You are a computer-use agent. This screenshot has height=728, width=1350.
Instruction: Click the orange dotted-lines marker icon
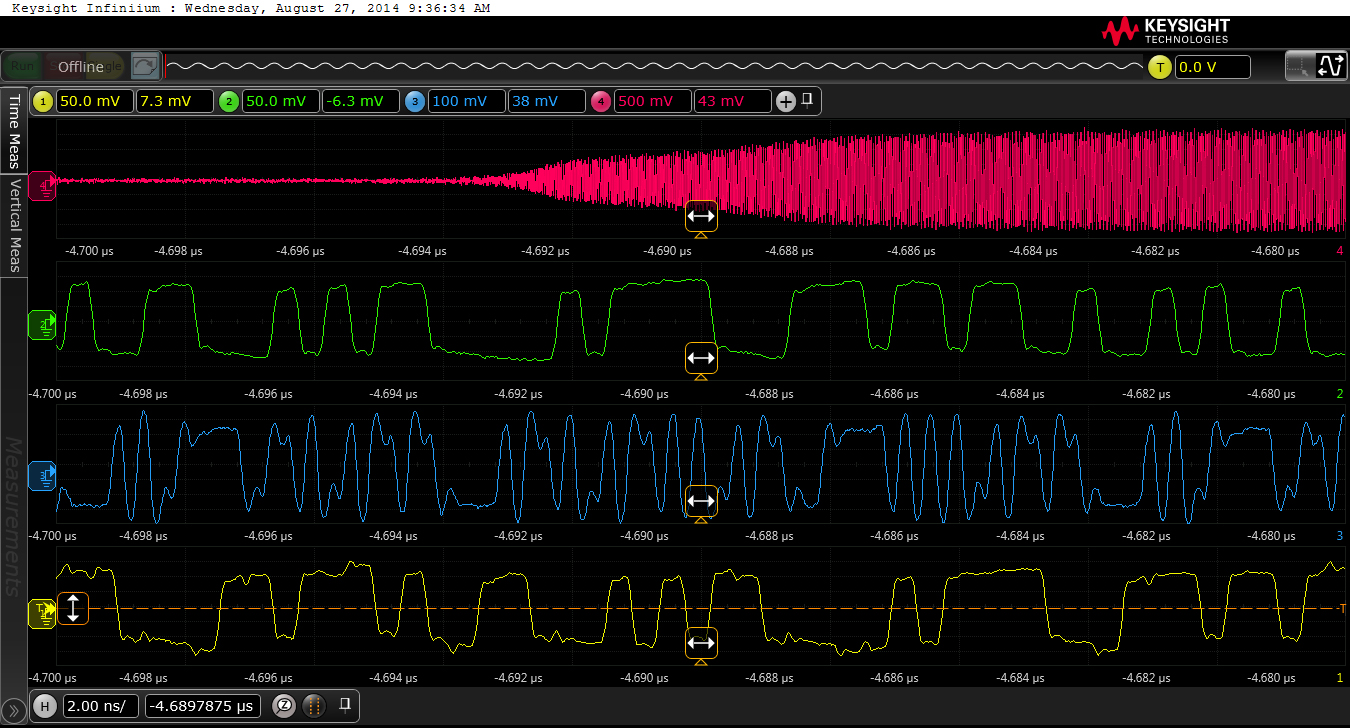point(313,706)
